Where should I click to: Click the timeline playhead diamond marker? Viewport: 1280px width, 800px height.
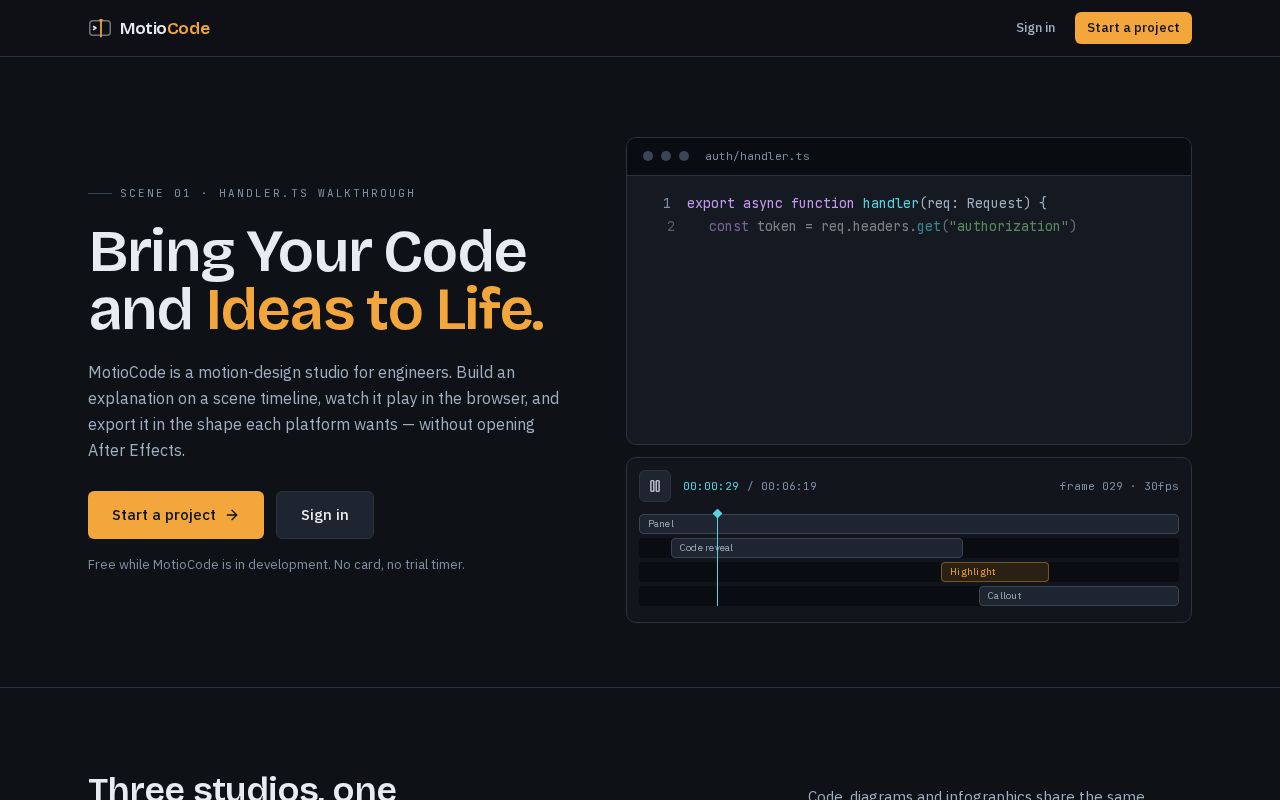717,513
